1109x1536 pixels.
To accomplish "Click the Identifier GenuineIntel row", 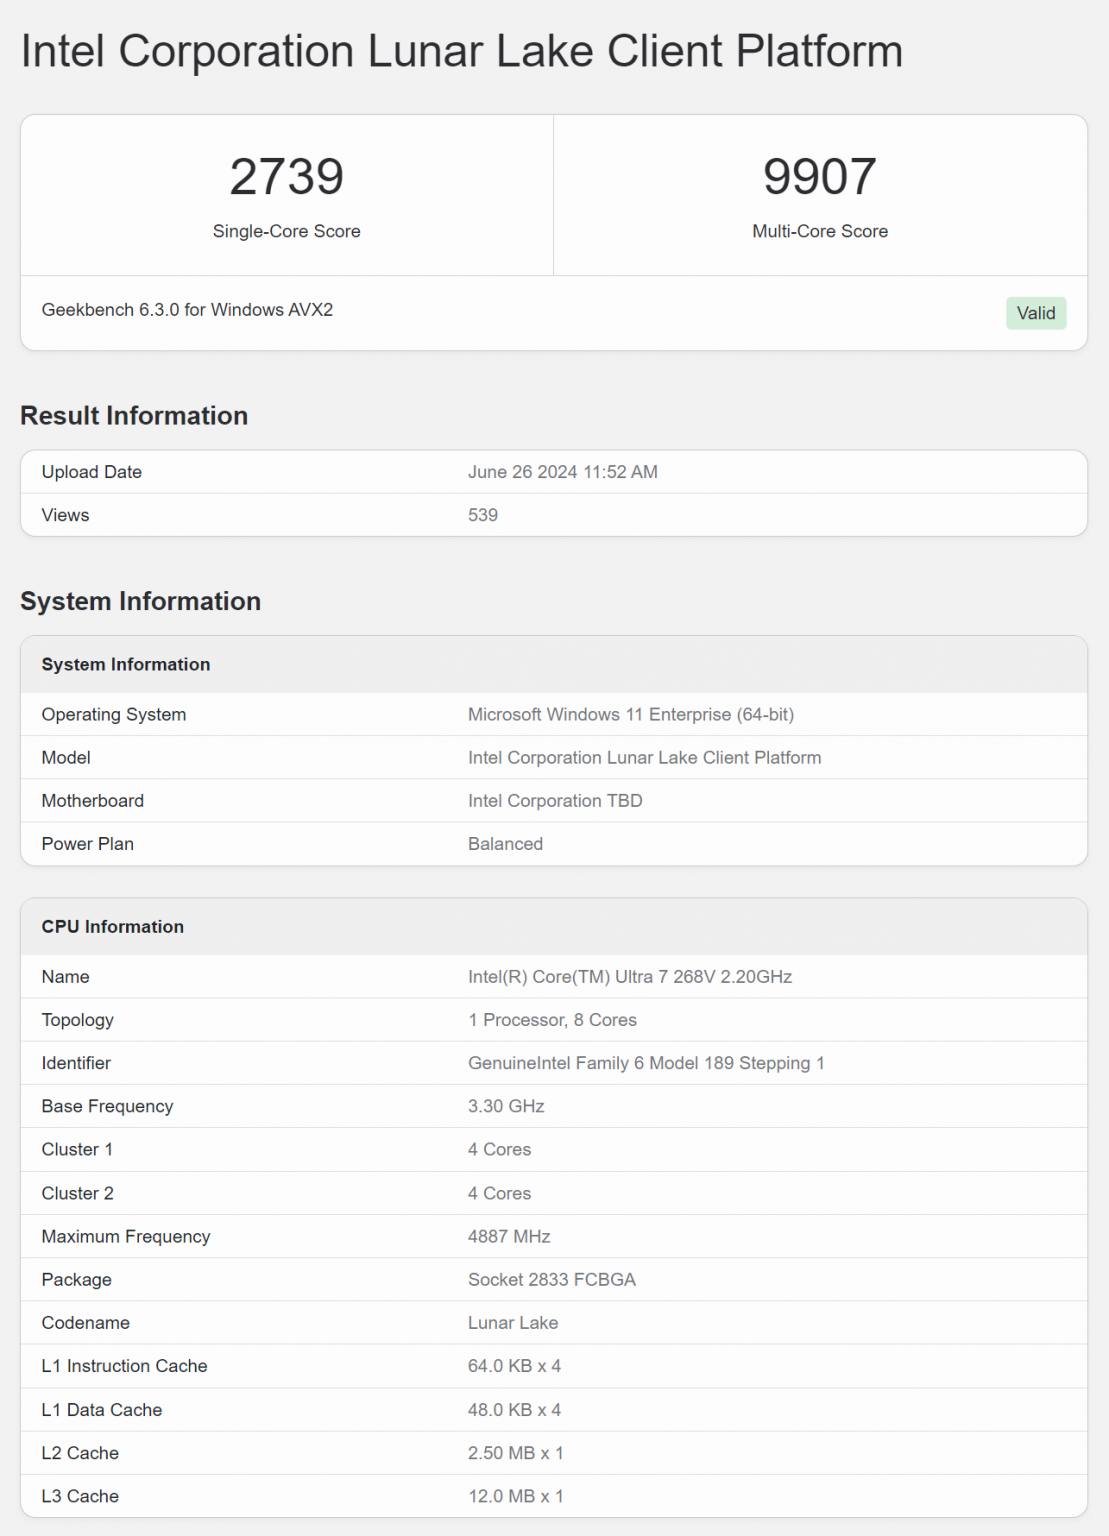I will pyautogui.click(x=646, y=1063).
